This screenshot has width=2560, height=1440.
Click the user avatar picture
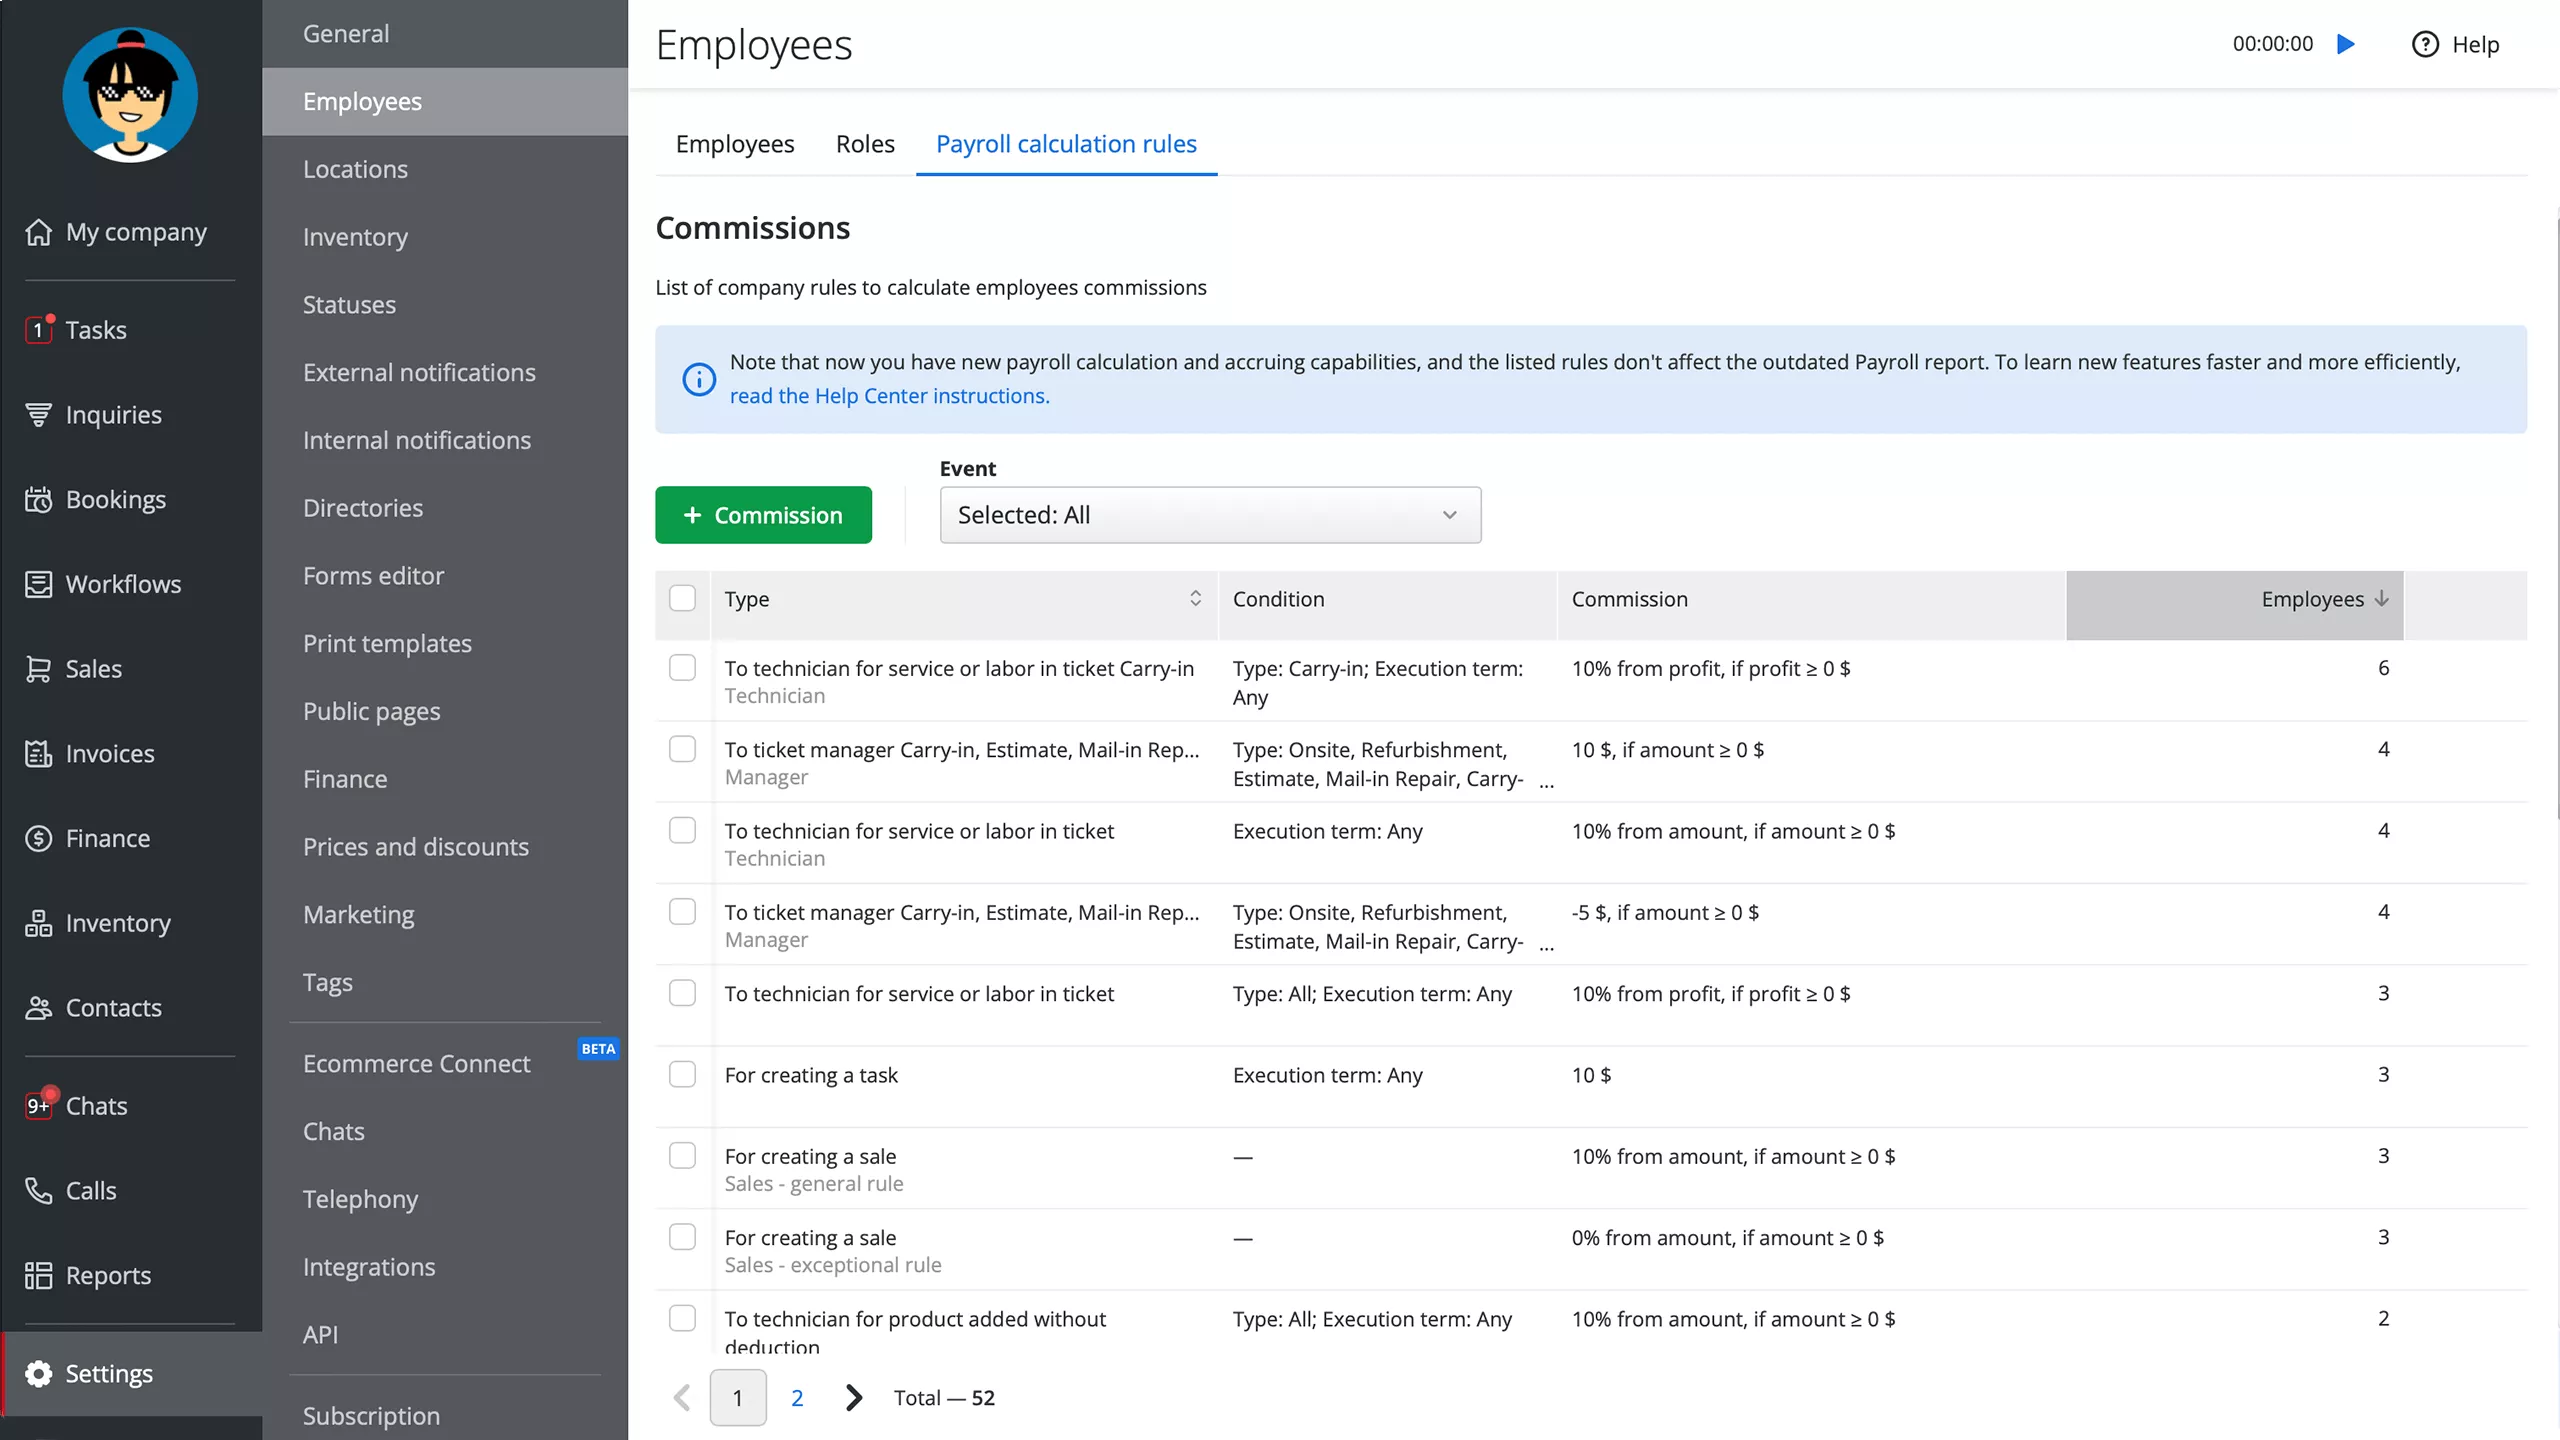[130, 95]
